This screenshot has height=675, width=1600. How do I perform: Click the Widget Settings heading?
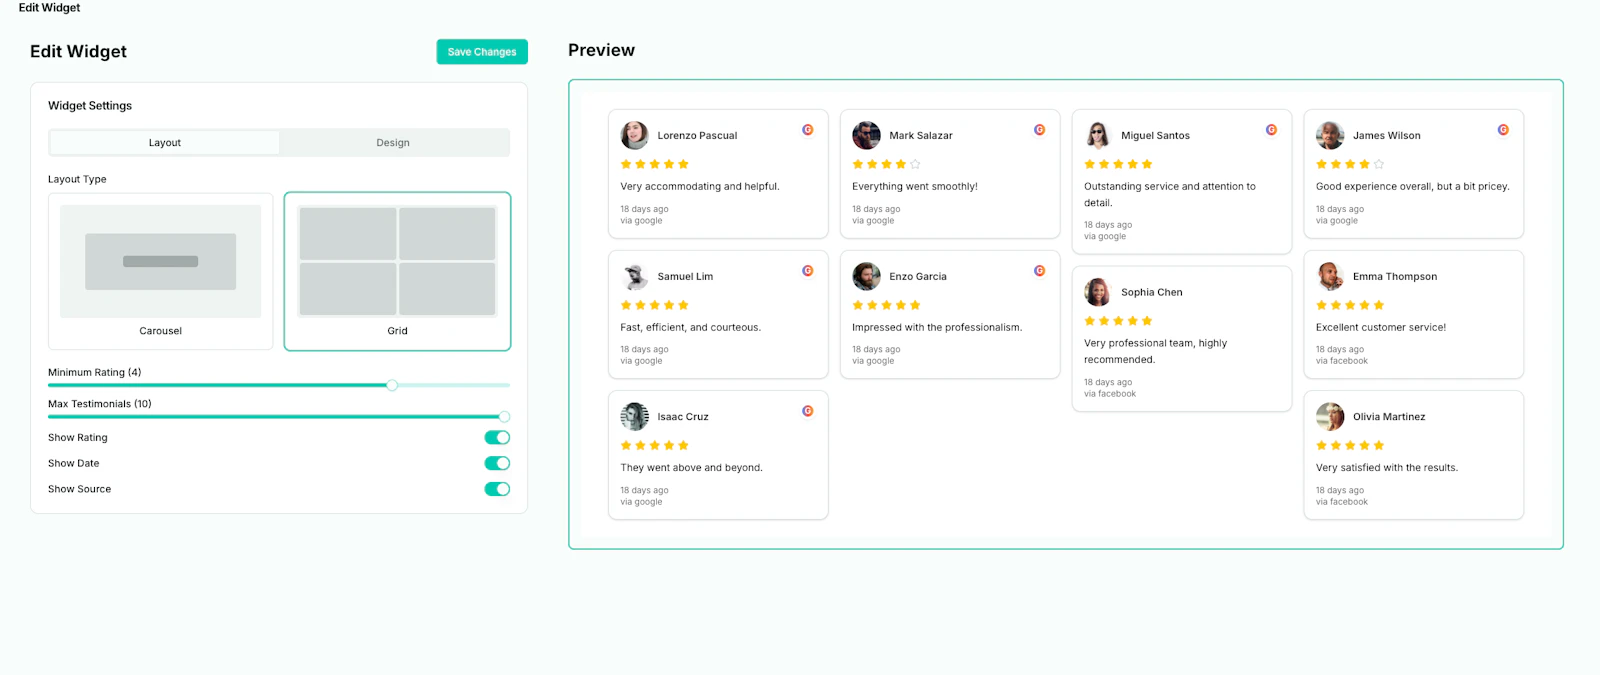pos(90,106)
